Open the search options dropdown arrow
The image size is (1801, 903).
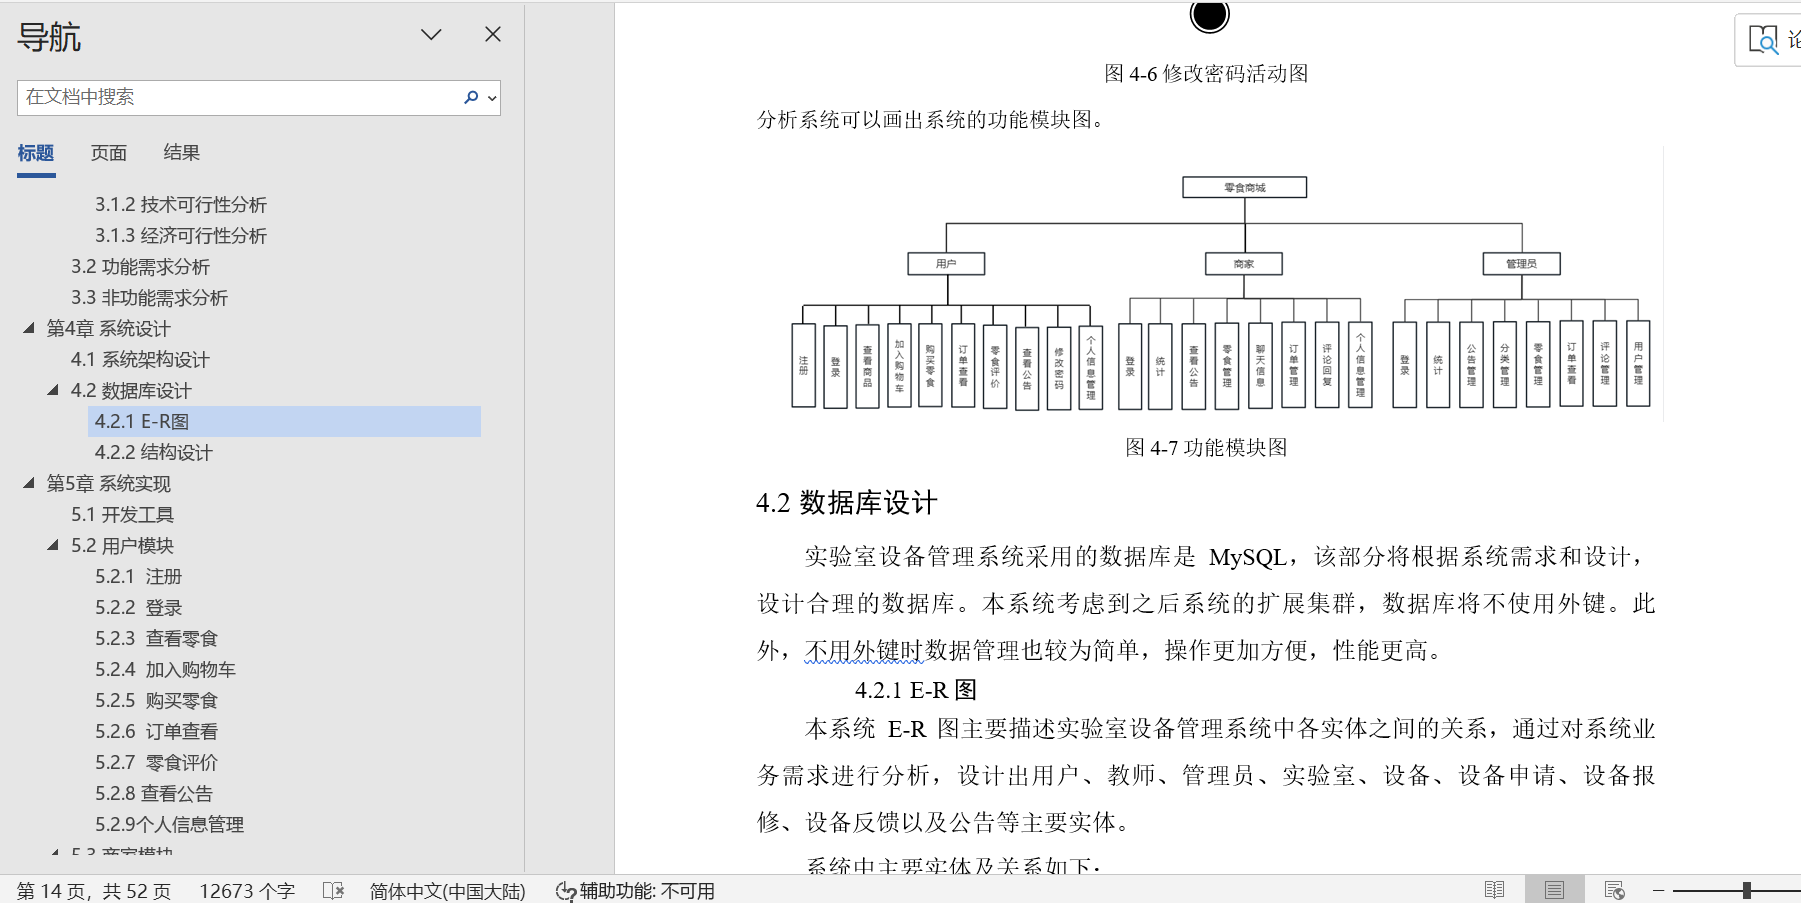click(492, 98)
